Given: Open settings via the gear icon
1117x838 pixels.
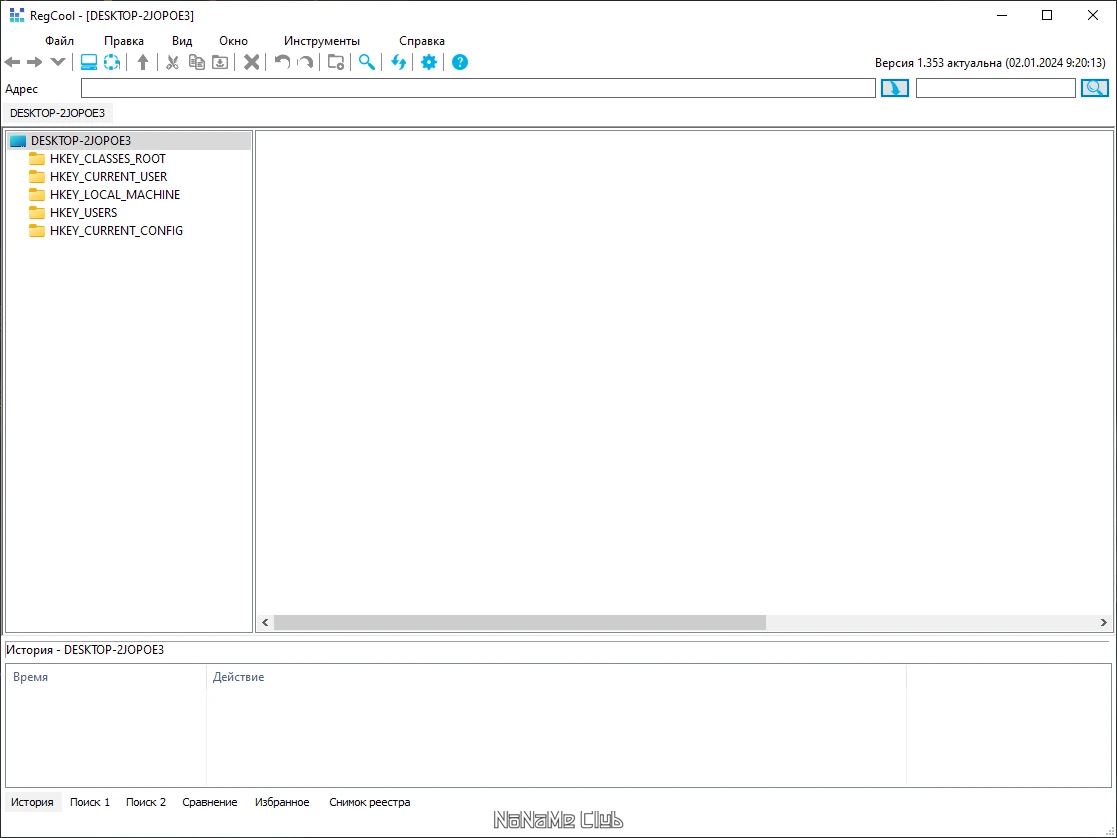Looking at the screenshot, I should tap(429, 62).
